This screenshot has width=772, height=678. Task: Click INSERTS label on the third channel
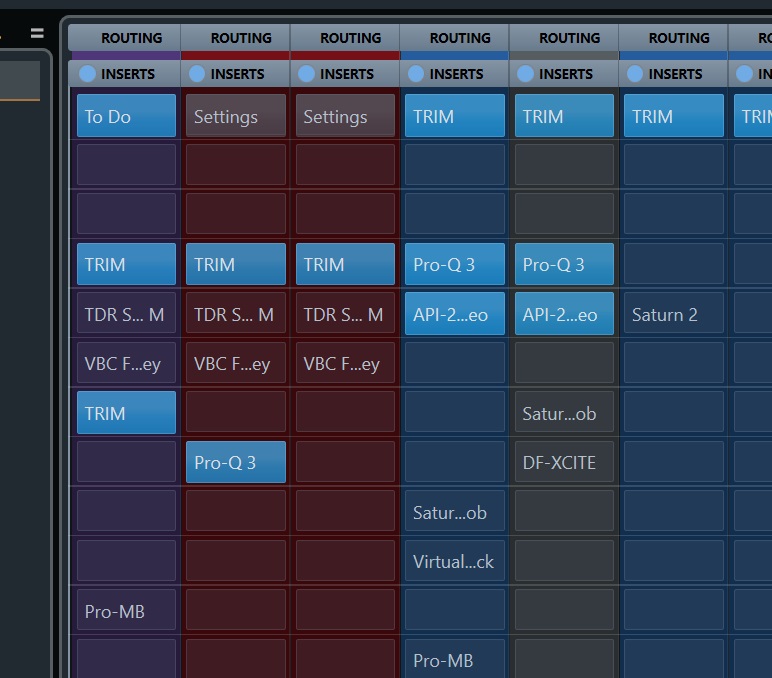pyautogui.click(x=347, y=74)
